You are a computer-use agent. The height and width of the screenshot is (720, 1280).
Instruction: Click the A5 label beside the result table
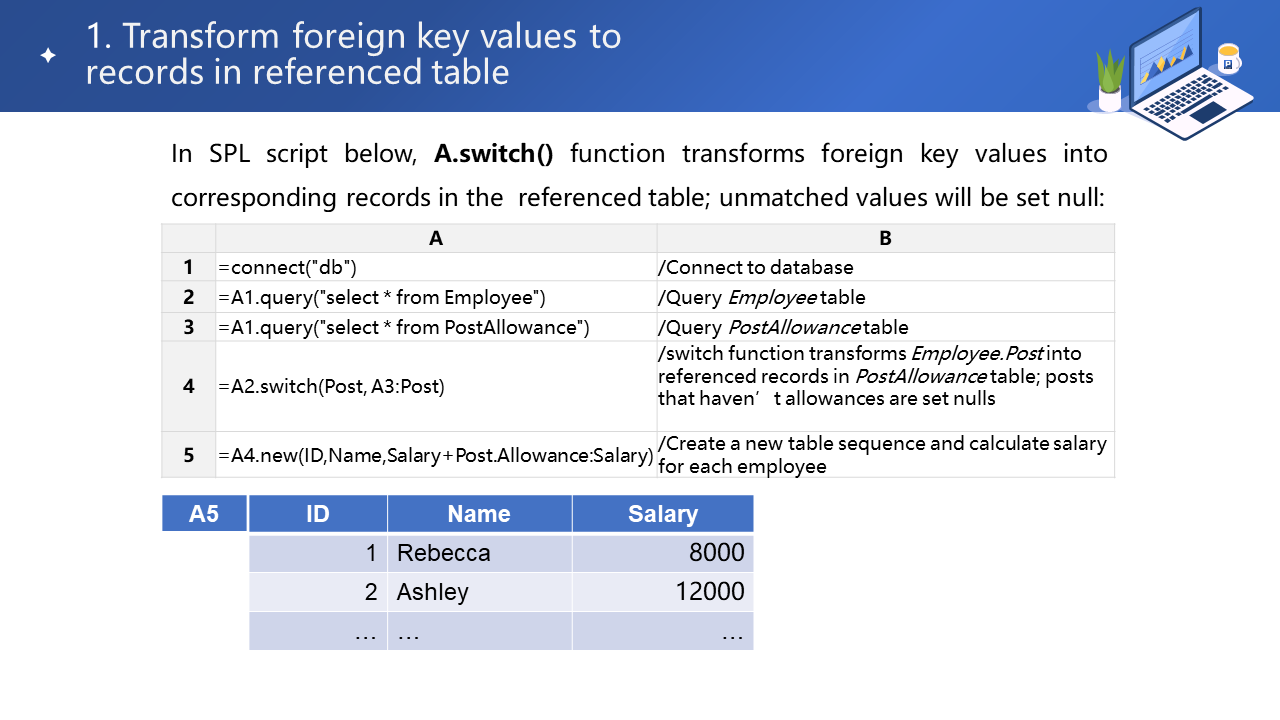tap(204, 514)
